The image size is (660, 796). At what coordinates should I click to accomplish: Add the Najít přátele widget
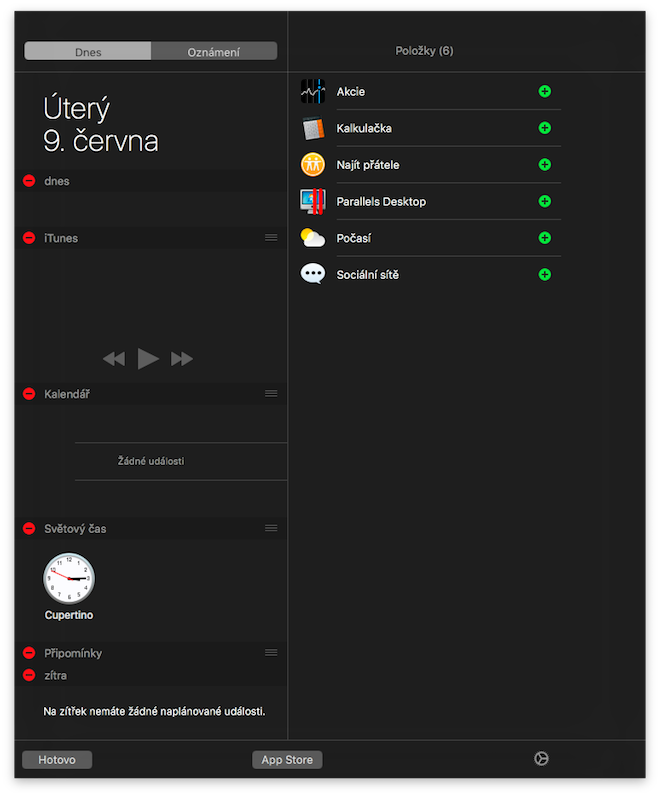tap(544, 164)
